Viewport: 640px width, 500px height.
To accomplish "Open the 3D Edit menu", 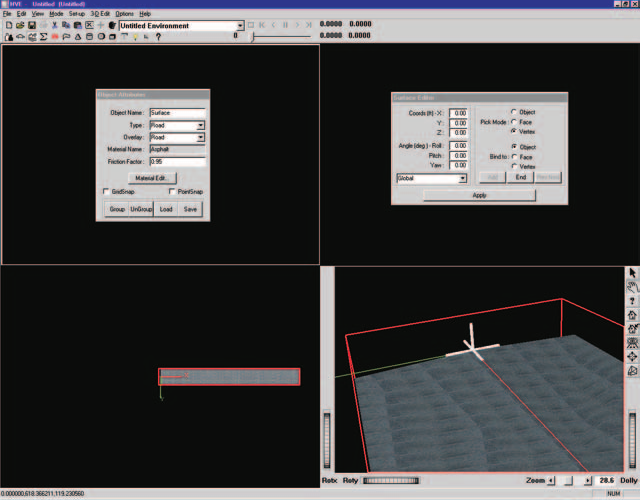I will (x=100, y=14).
